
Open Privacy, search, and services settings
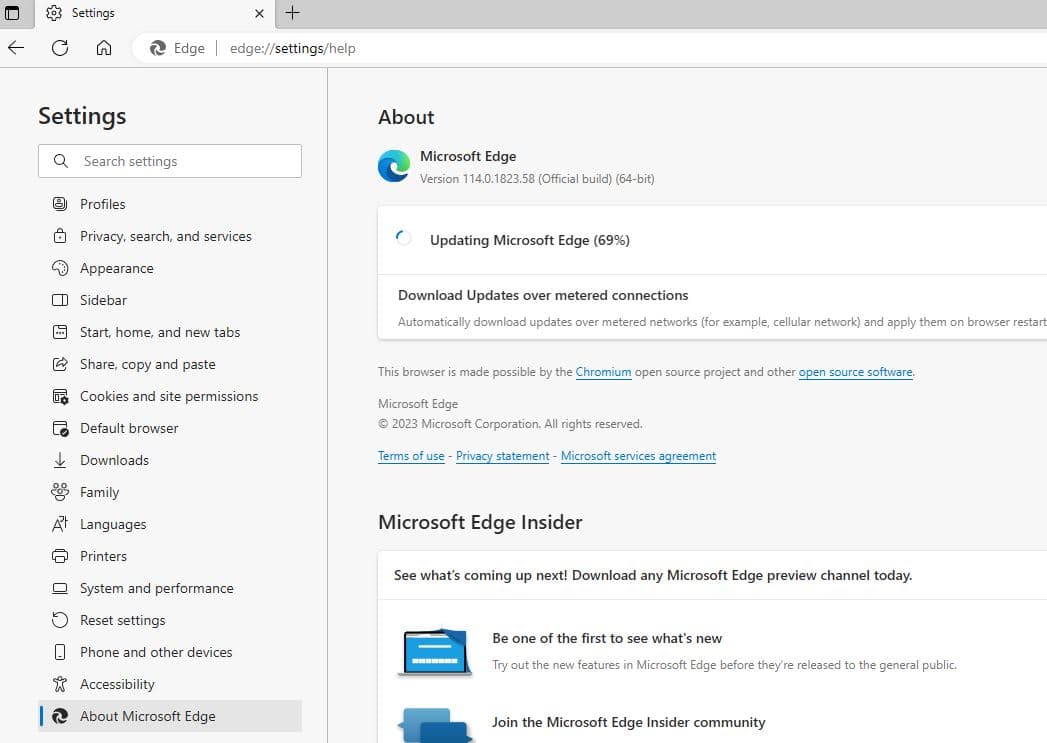(165, 236)
